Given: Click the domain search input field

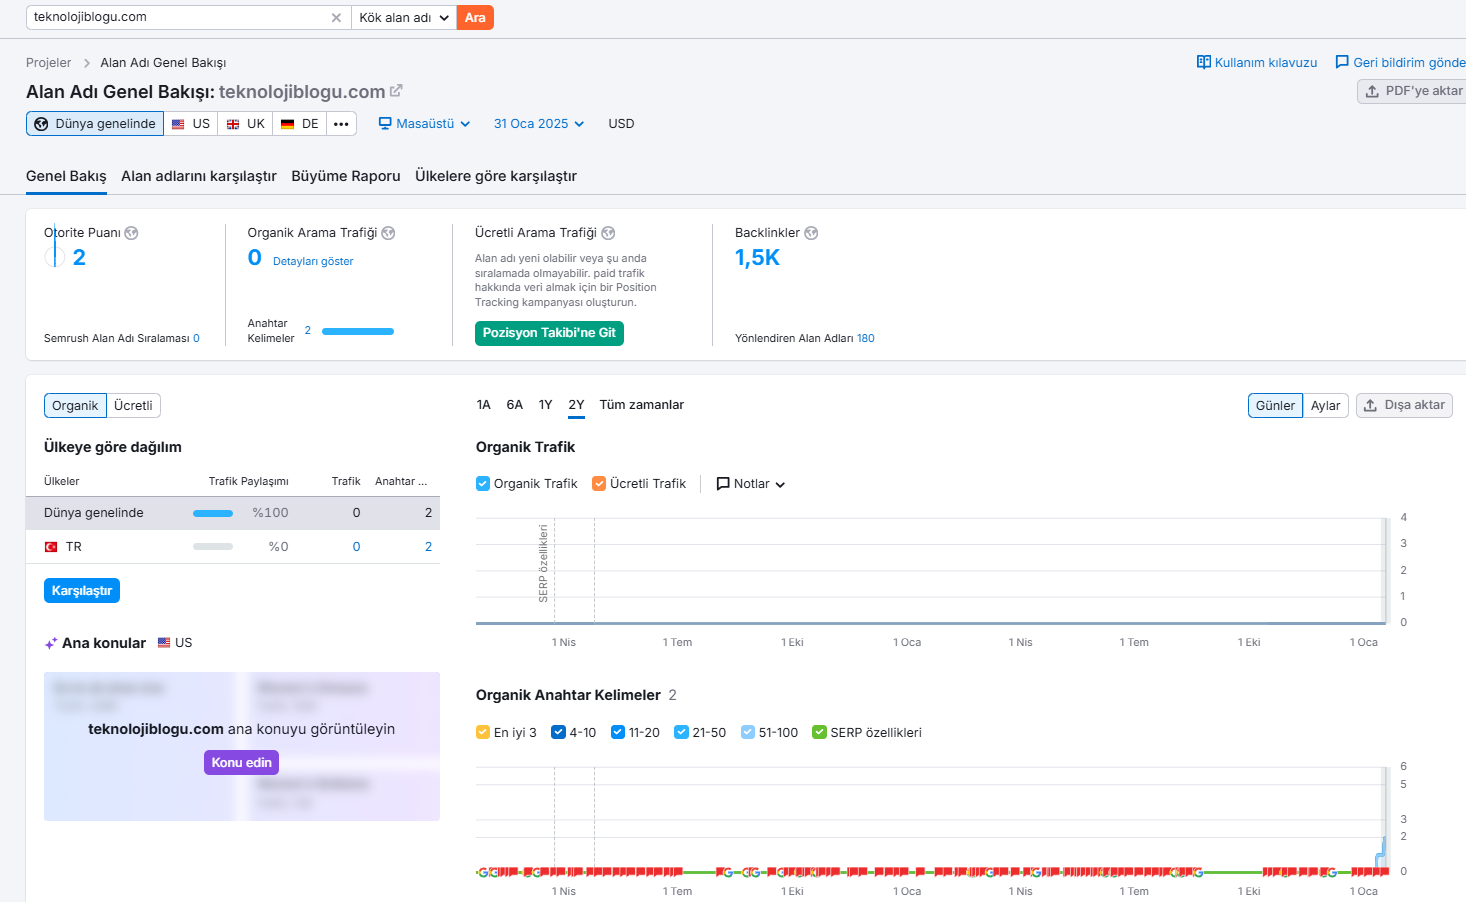Looking at the screenshot, I should click(x=180, y=18).
